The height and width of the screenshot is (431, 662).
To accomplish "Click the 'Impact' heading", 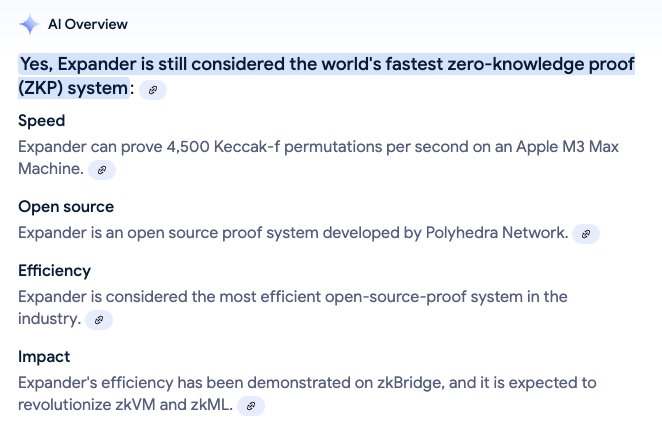I will 44,357.
